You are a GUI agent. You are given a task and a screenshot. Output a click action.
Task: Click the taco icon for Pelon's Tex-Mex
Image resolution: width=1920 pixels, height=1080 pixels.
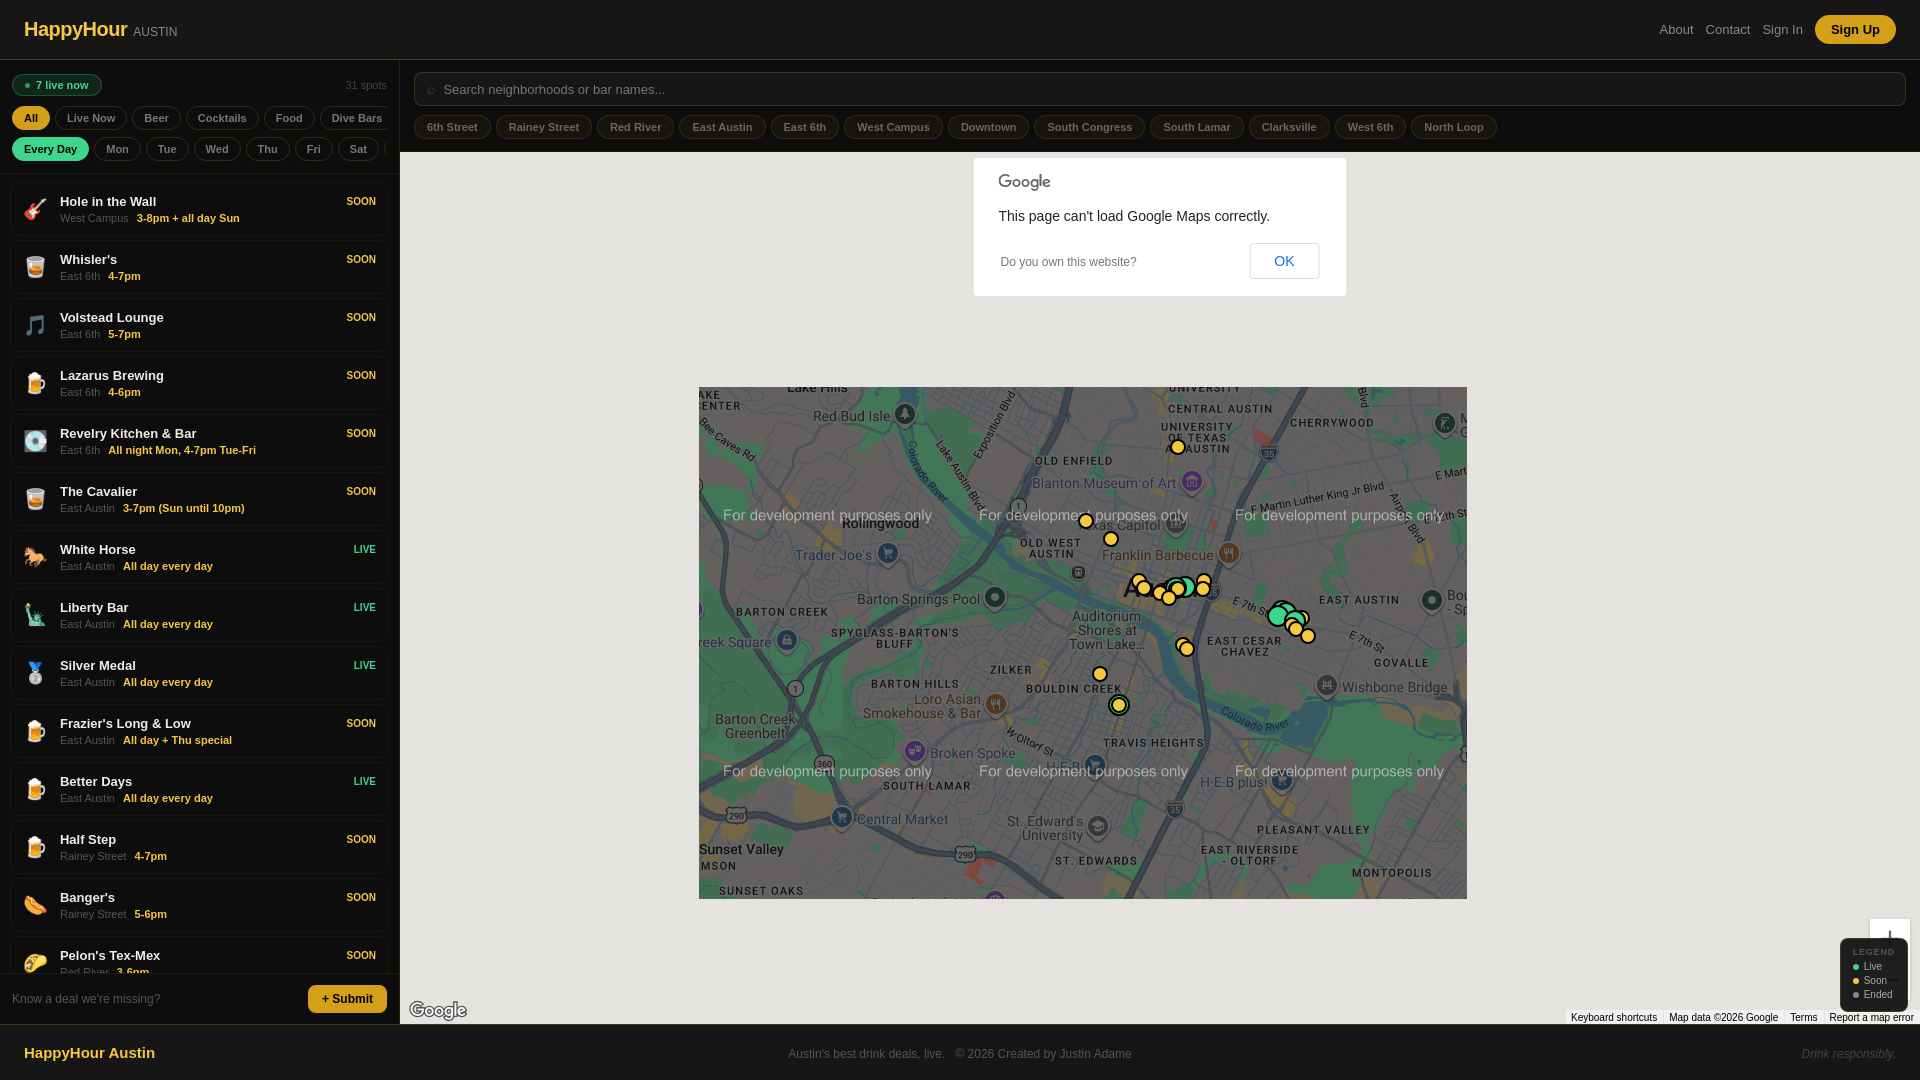tap(35, 963)
